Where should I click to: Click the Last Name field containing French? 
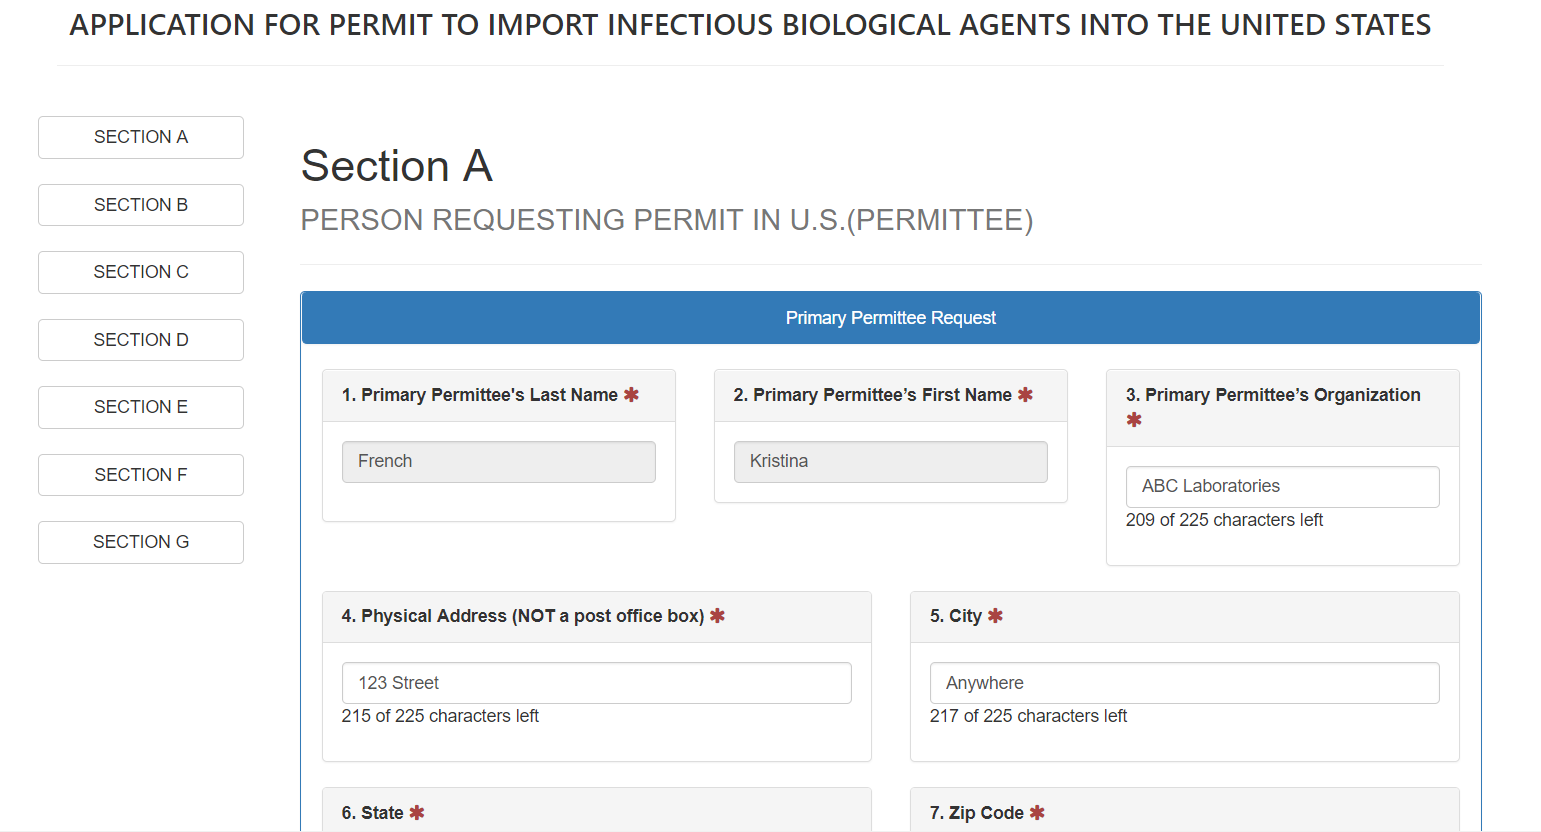click(x=498, y=462)
